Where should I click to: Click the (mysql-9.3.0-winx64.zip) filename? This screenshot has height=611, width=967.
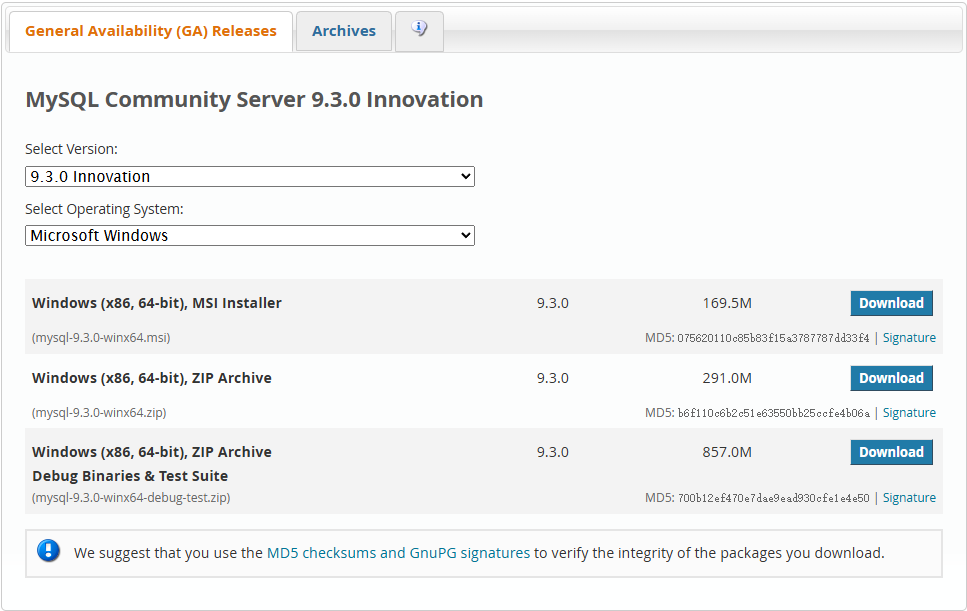point(99,412)
